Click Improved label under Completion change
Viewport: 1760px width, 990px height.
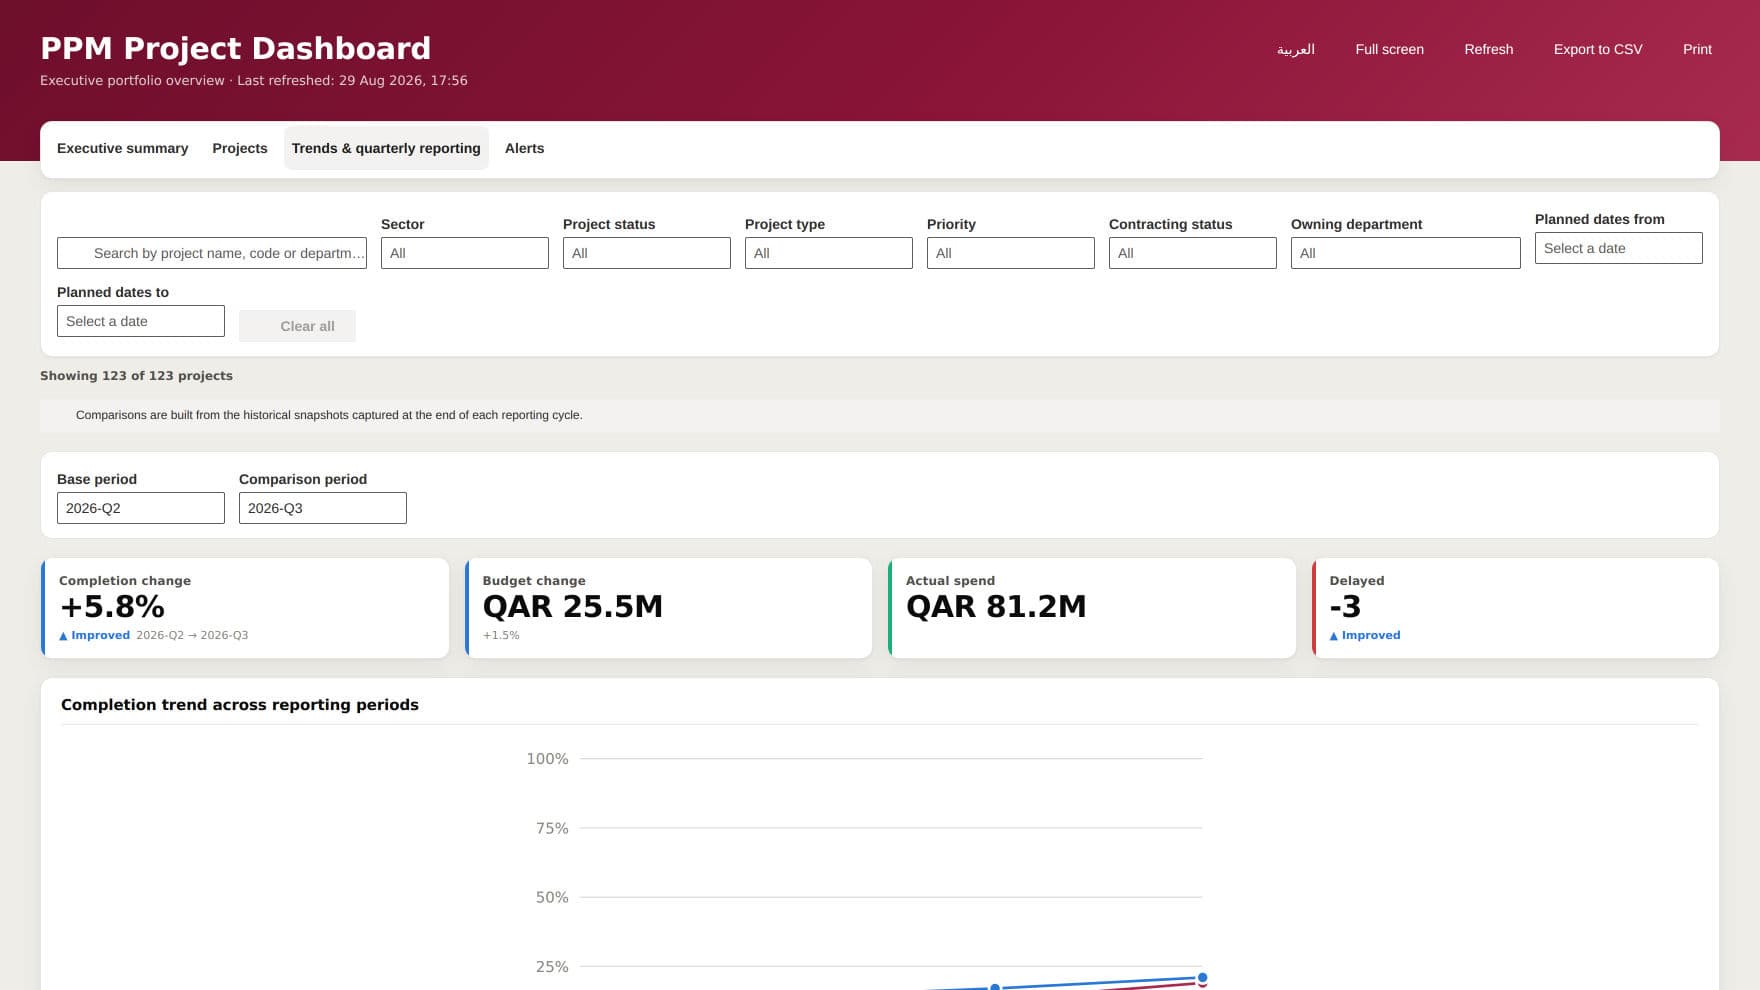tap(95, 635)
